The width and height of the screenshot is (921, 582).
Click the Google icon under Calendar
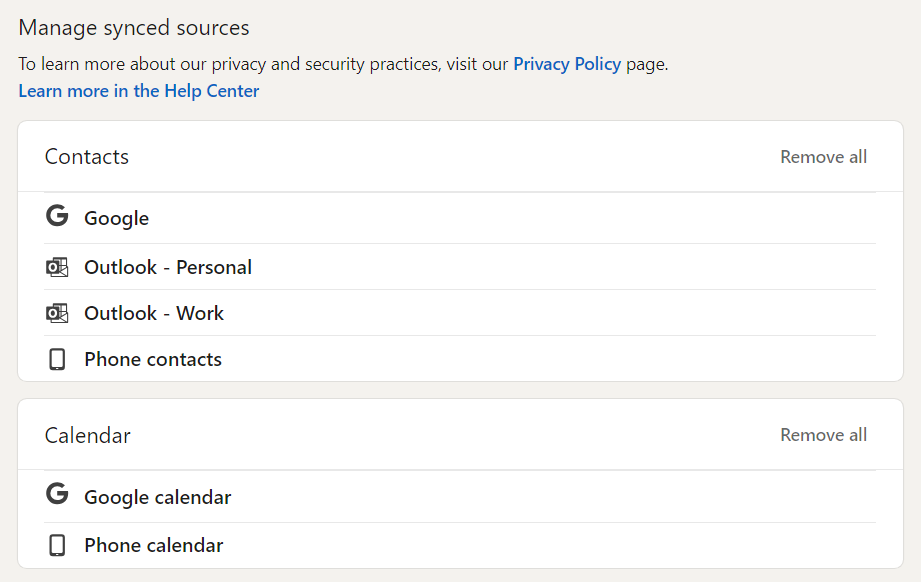point(57,496)
